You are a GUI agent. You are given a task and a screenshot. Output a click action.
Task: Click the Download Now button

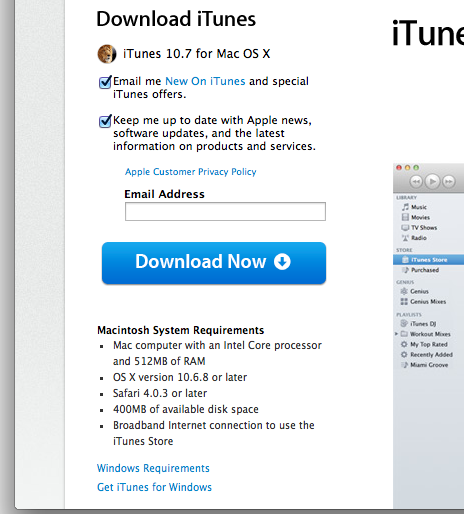(214, 263)
